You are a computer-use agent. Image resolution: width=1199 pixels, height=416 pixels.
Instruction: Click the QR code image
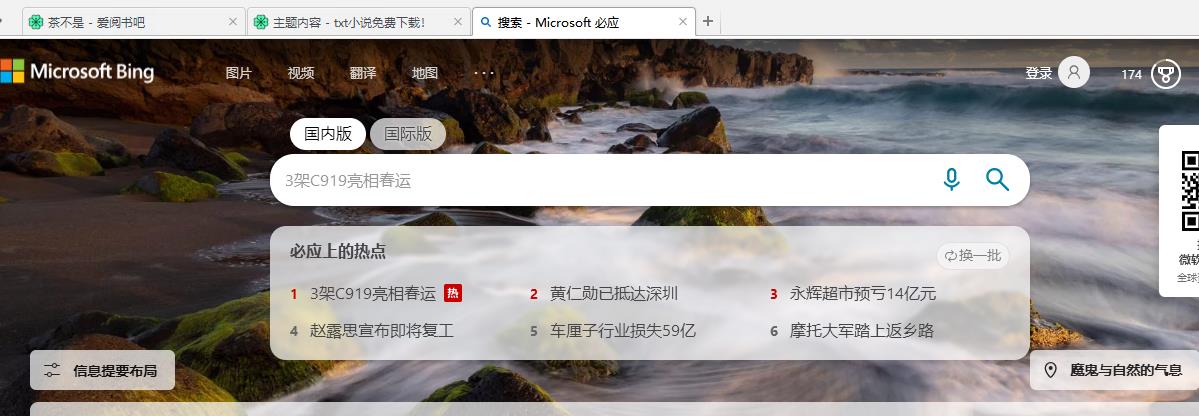[1190, 191]
